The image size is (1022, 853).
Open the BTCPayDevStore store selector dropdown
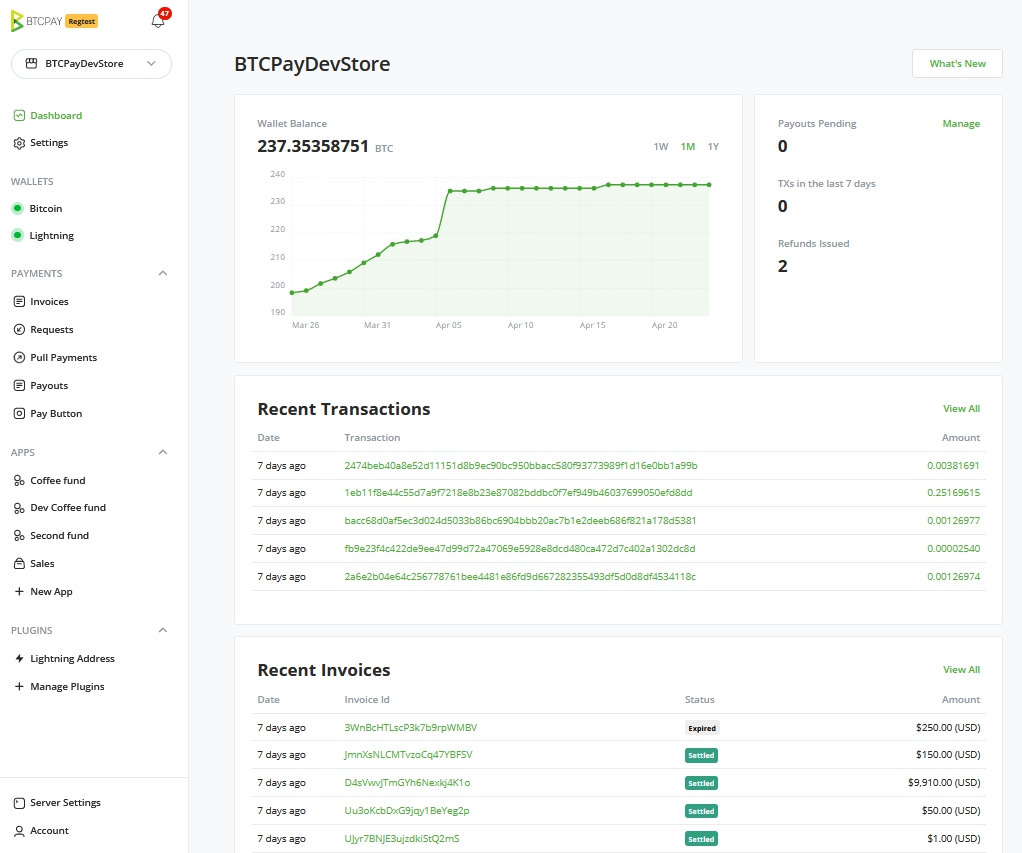90,64
